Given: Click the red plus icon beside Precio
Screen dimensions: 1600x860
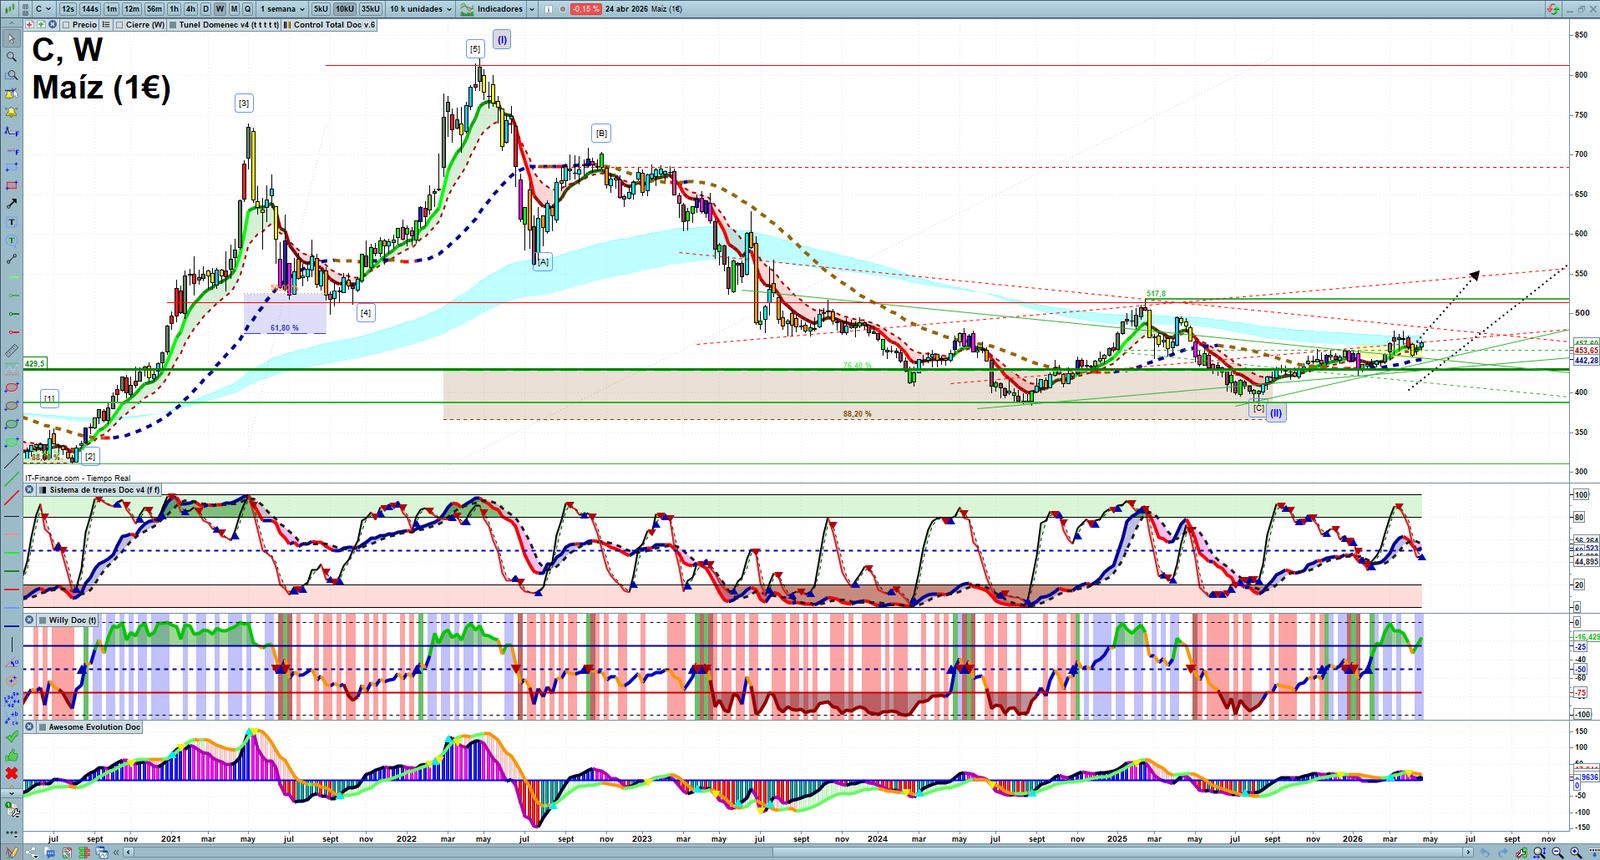Looking at the screenshot, I should 30,25.
